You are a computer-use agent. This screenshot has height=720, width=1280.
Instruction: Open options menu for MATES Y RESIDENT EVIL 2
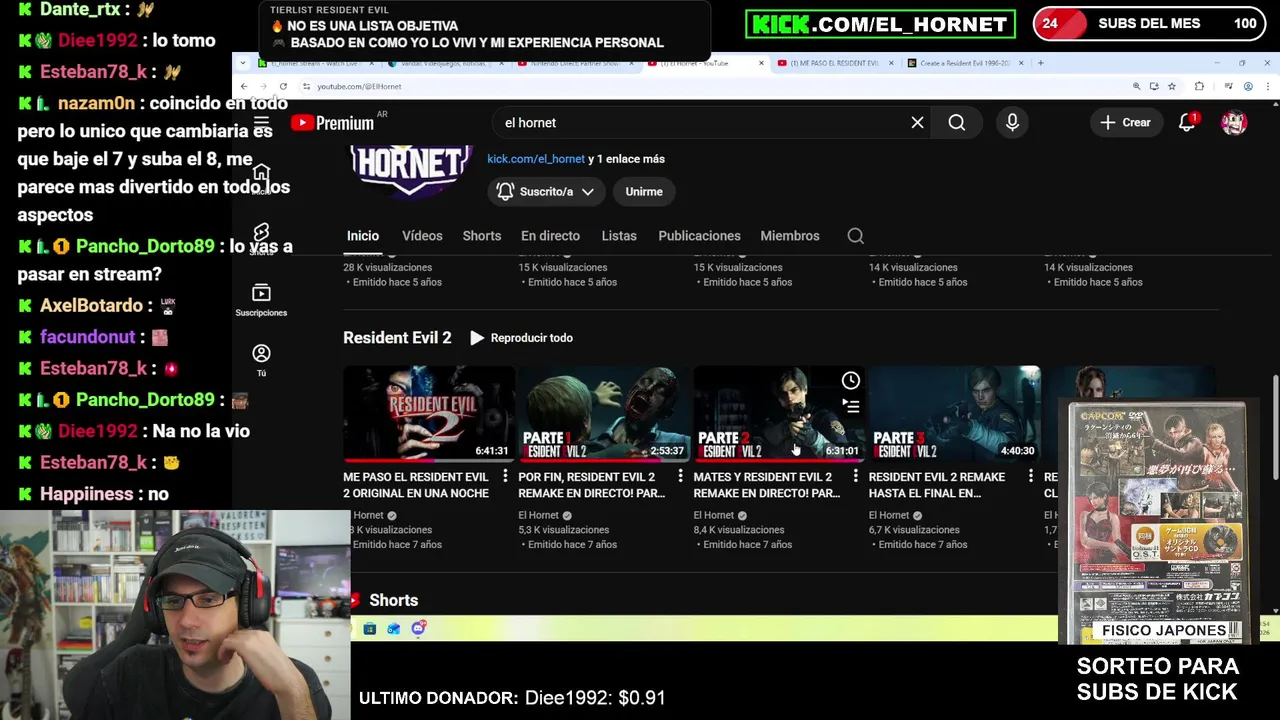tap(855, 477)
